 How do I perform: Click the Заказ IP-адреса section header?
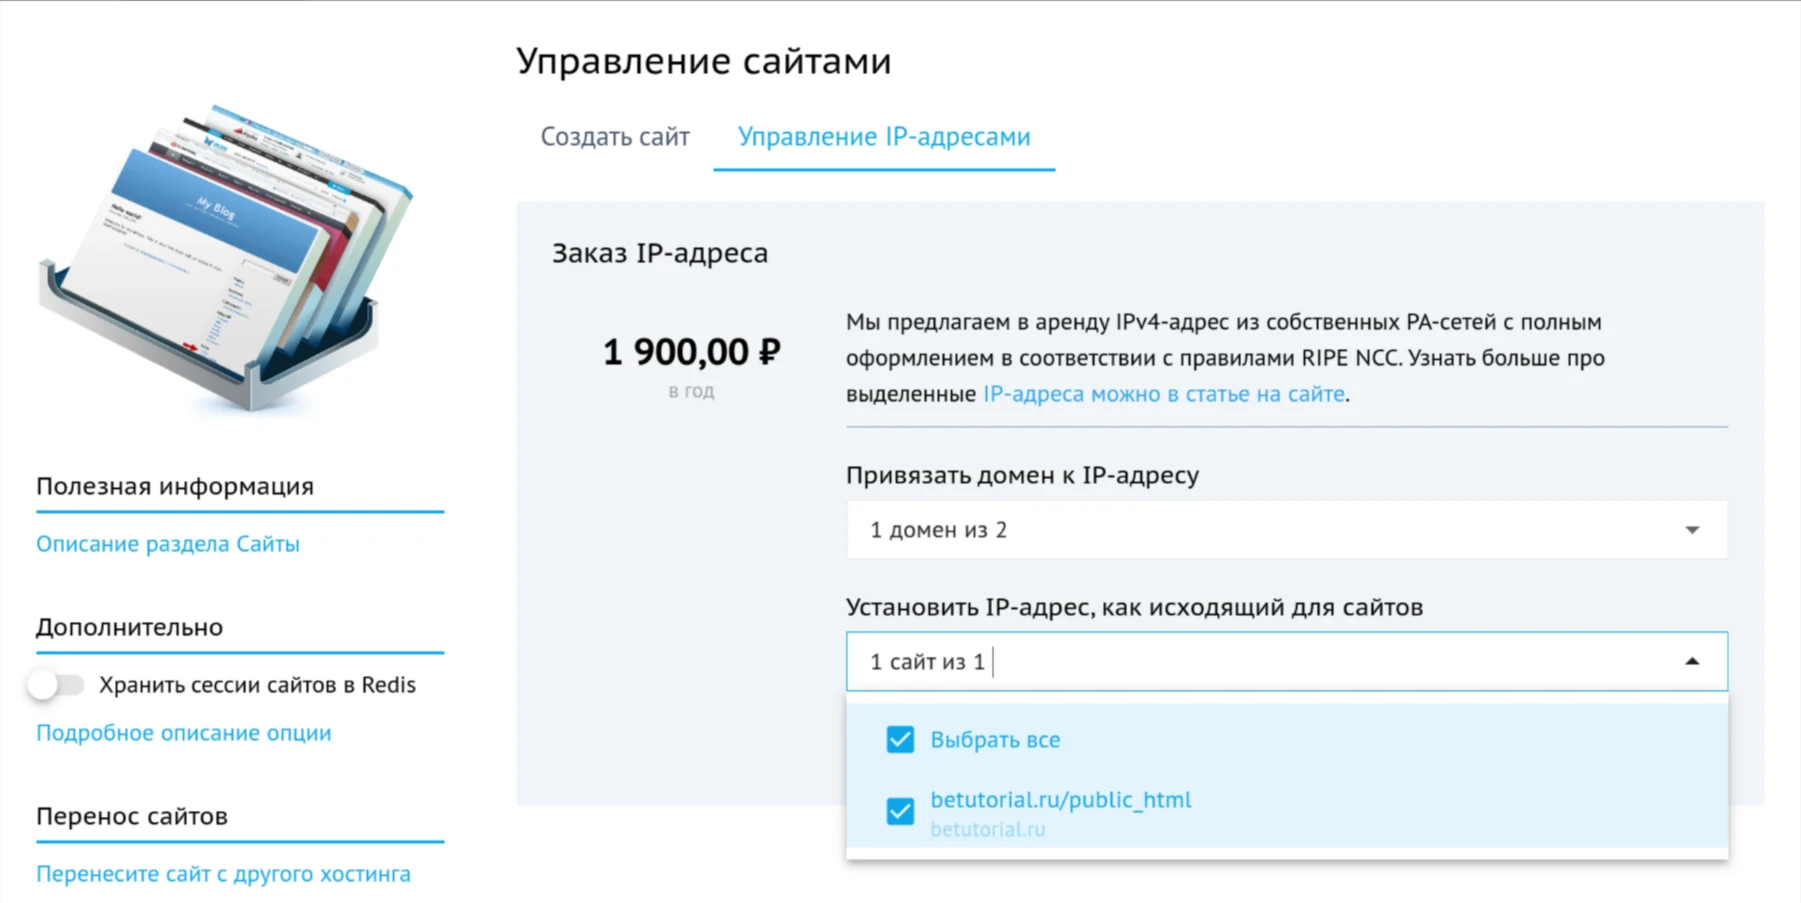click(659, 252)
